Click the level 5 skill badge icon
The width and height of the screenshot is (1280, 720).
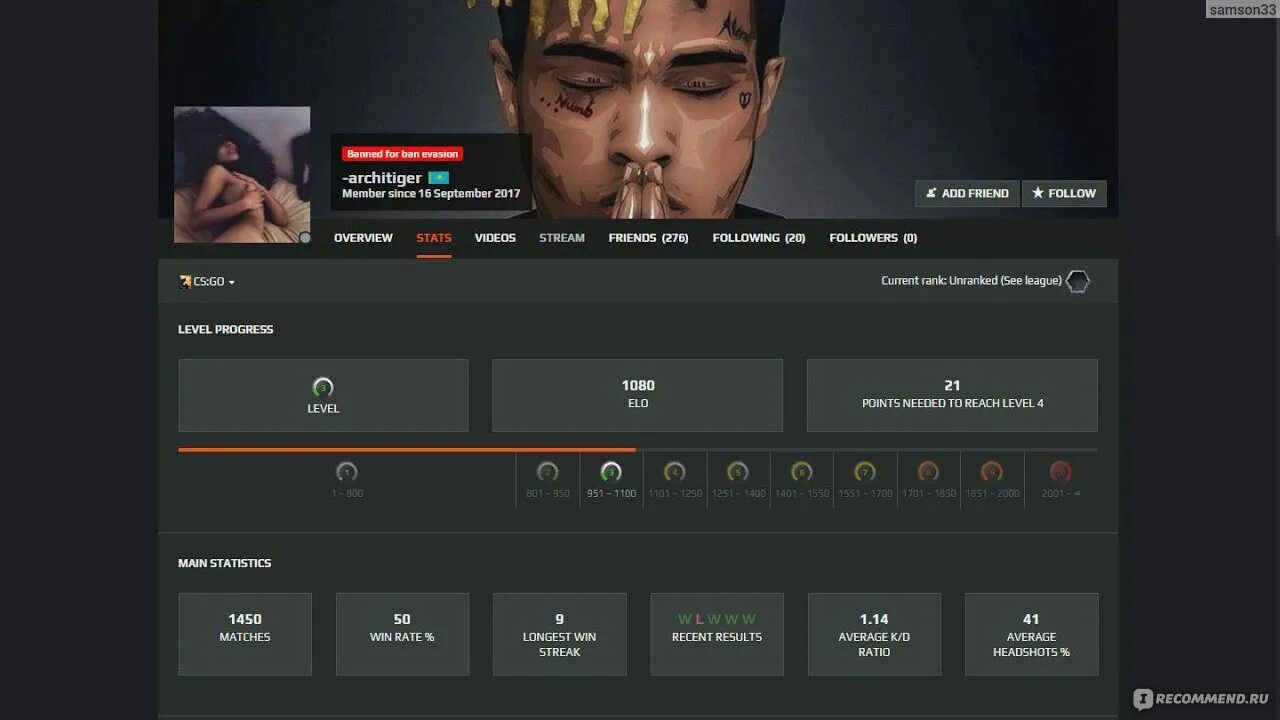click(x=738, y=472)
